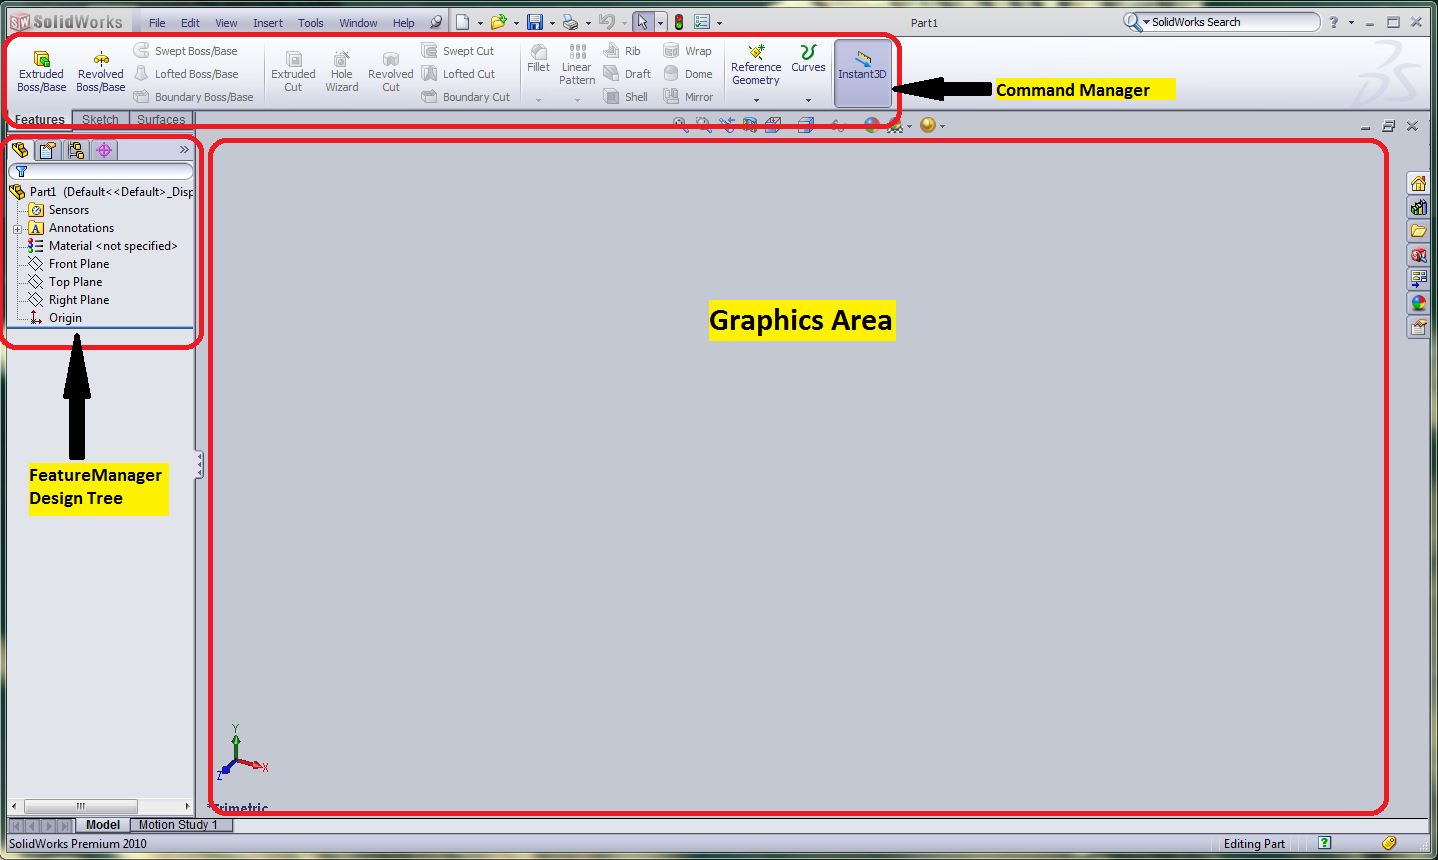
Task: Select the Swept Boss/Base tool
Action: tap(186, 50)
